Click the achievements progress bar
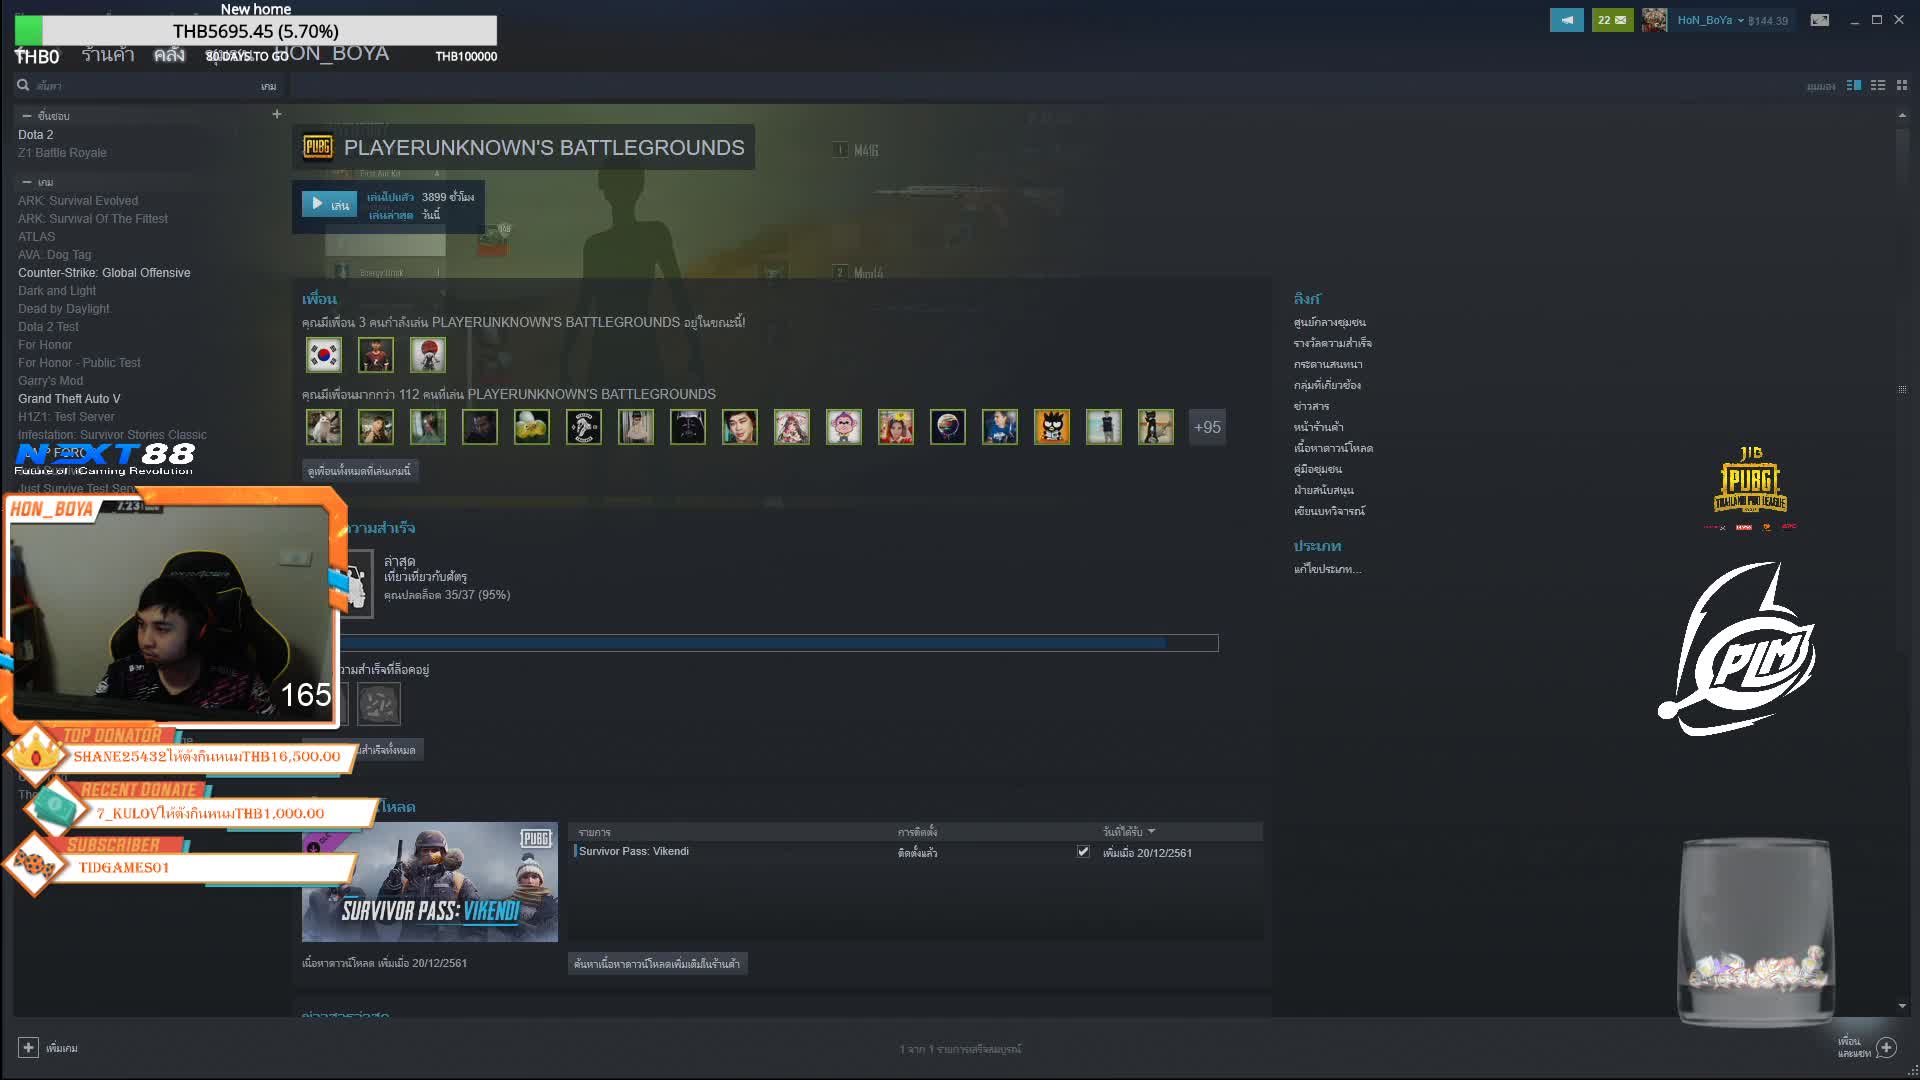Viewport: 1920px width, 1080px height. (779, 643)
